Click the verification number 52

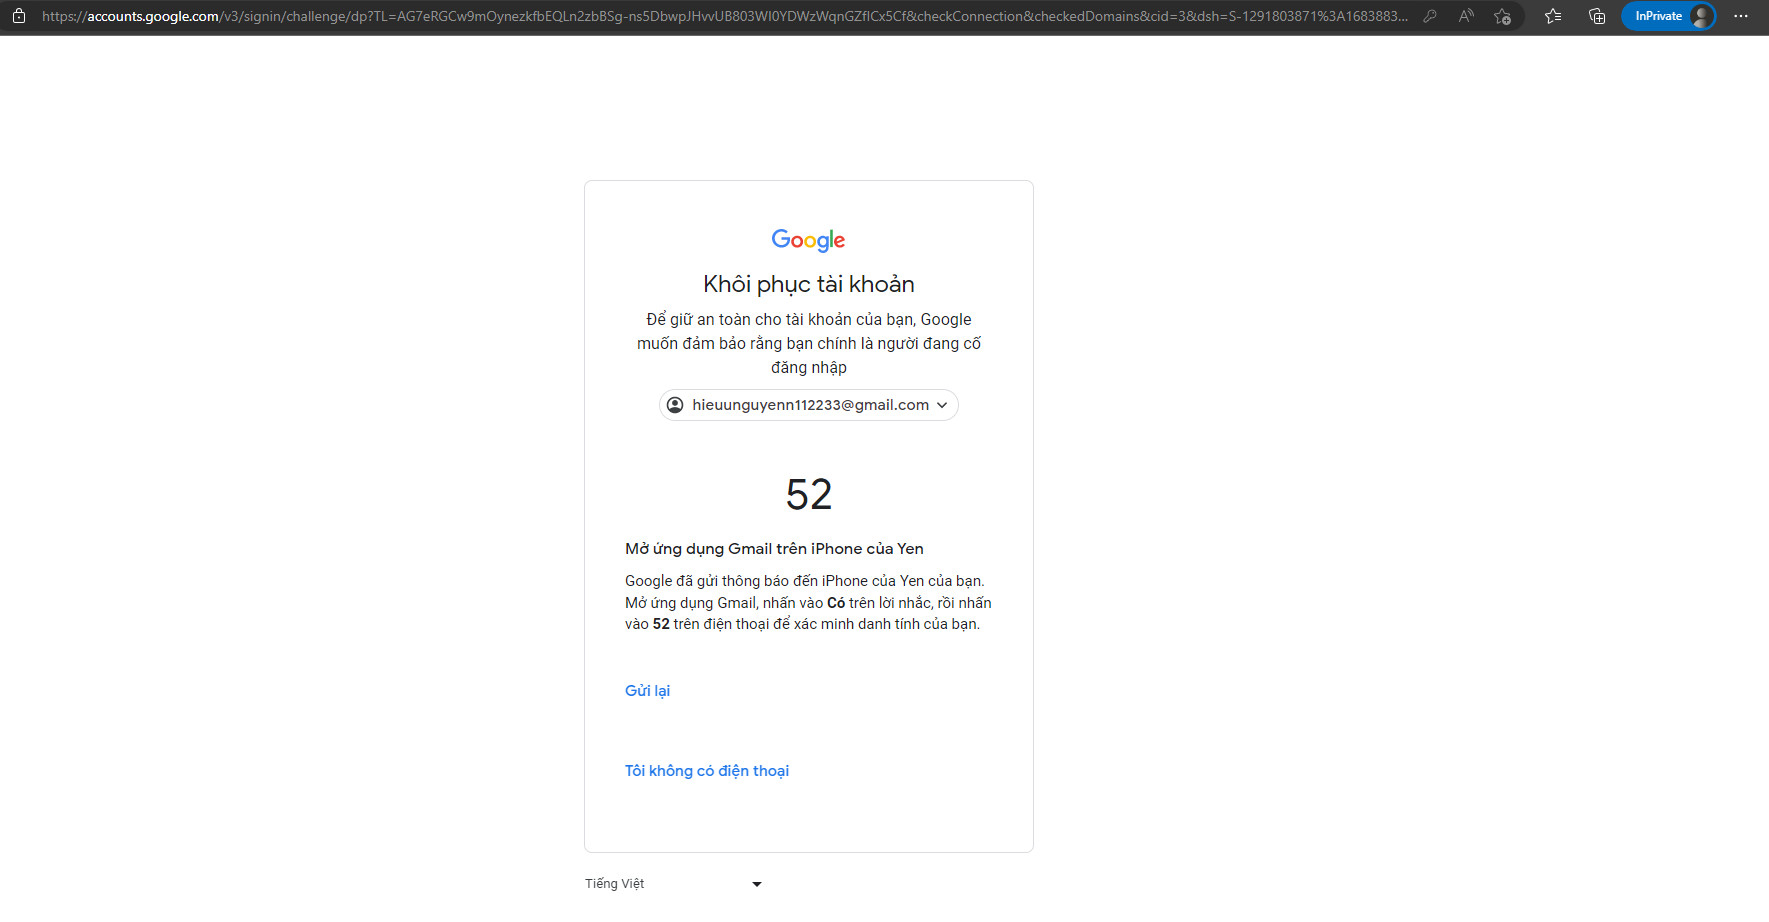click(x=808, y=495)
